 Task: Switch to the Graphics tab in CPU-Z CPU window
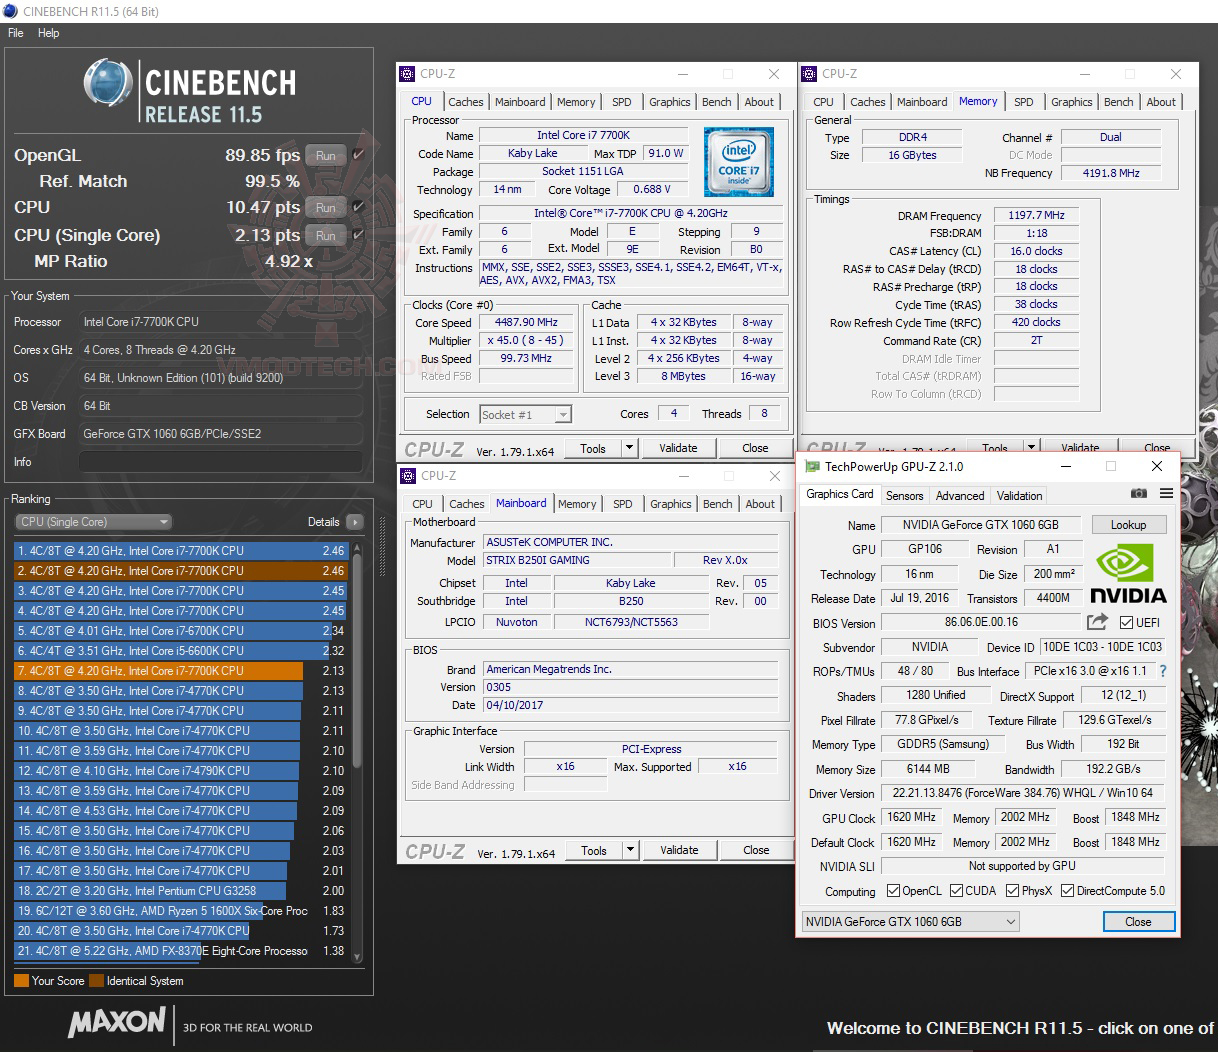[x=670, y=102]
